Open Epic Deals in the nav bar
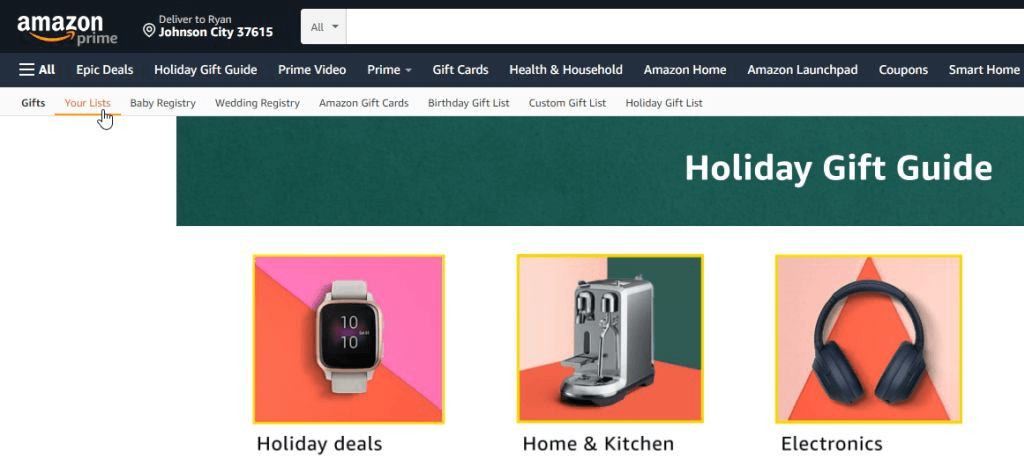The width and height of the screenshot is (1024, 466). tap(104, 70)
